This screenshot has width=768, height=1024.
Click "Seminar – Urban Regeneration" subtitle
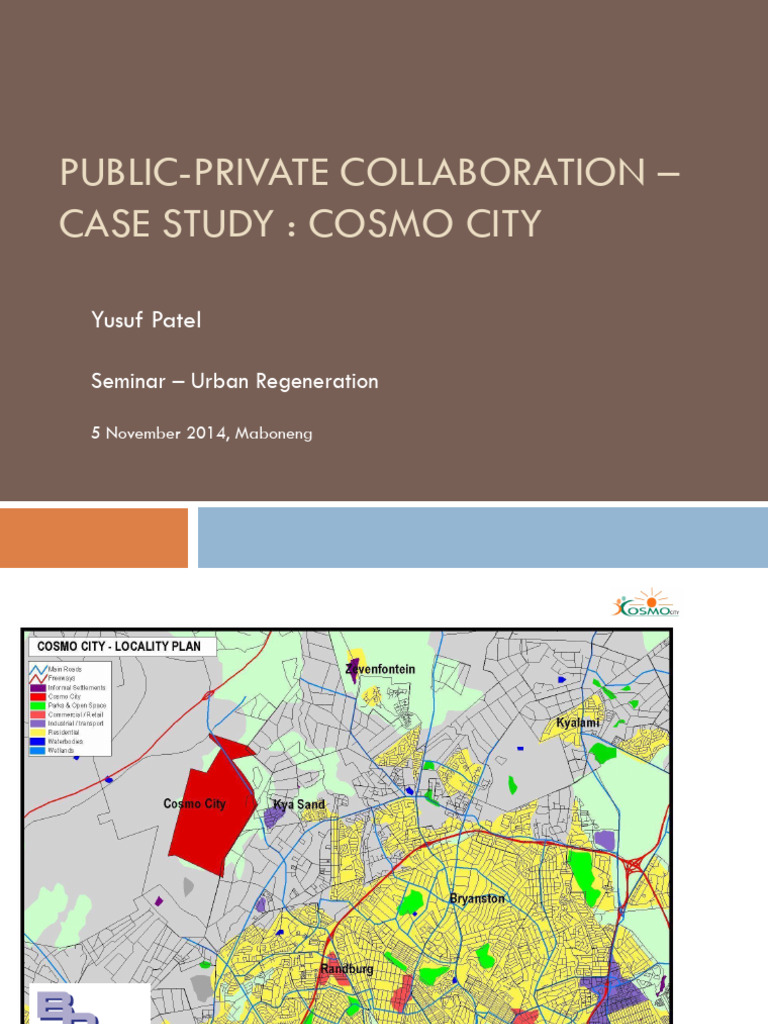pyautogui.click(x=234, y=381)
